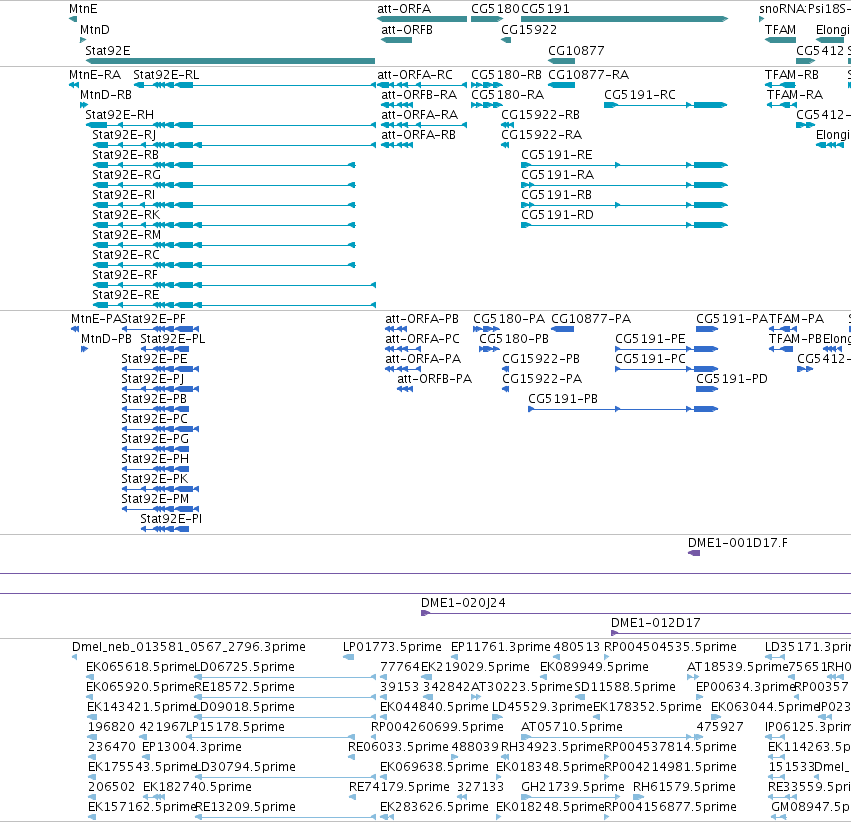Select the Dmel_neb_013581_0567_2796.3prime label
This screenshot has height=822, width=851.
click(x=189, y=647)
